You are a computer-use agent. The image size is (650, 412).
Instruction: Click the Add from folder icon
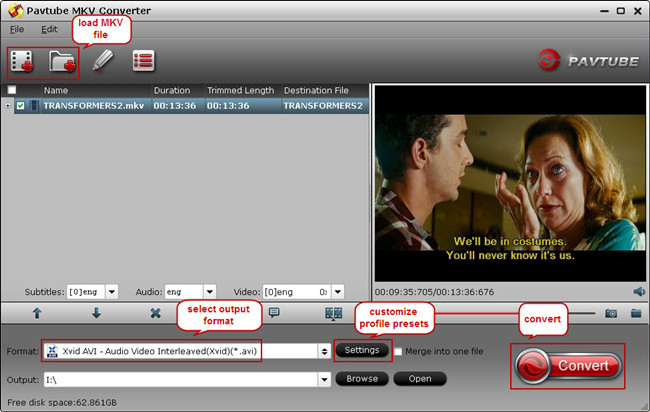tap(62, 61)
